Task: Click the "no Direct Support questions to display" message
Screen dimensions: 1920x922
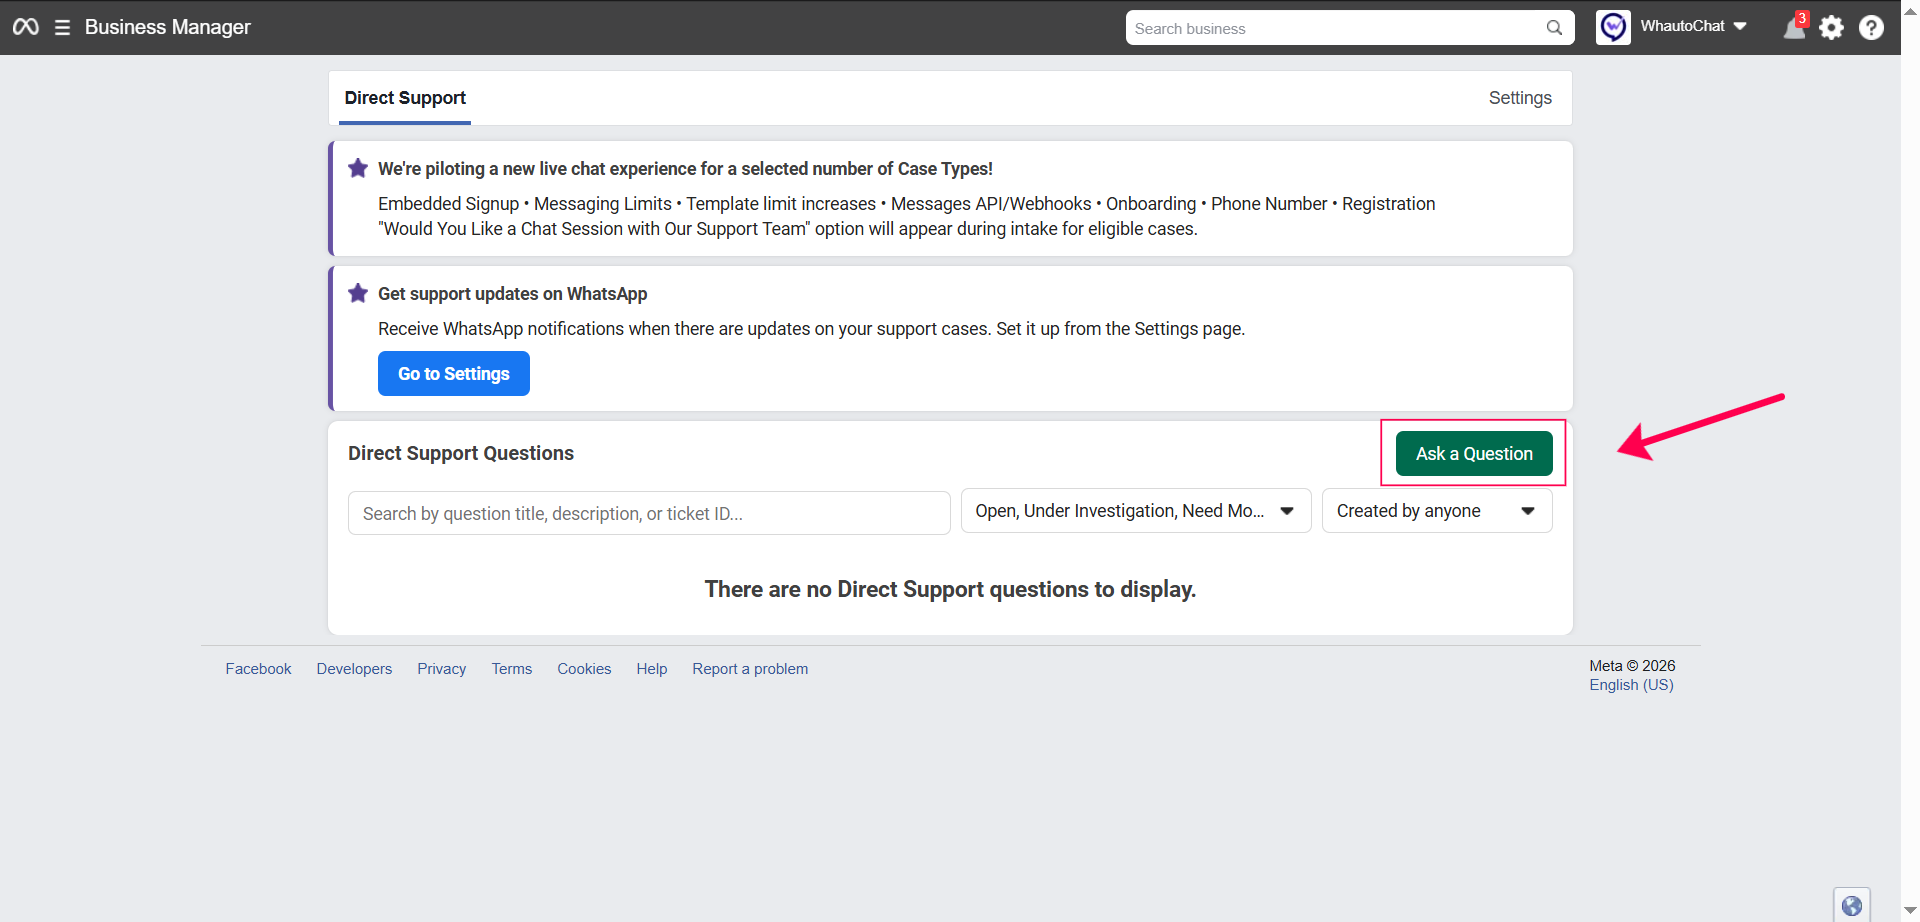Action: click(950, 589)
